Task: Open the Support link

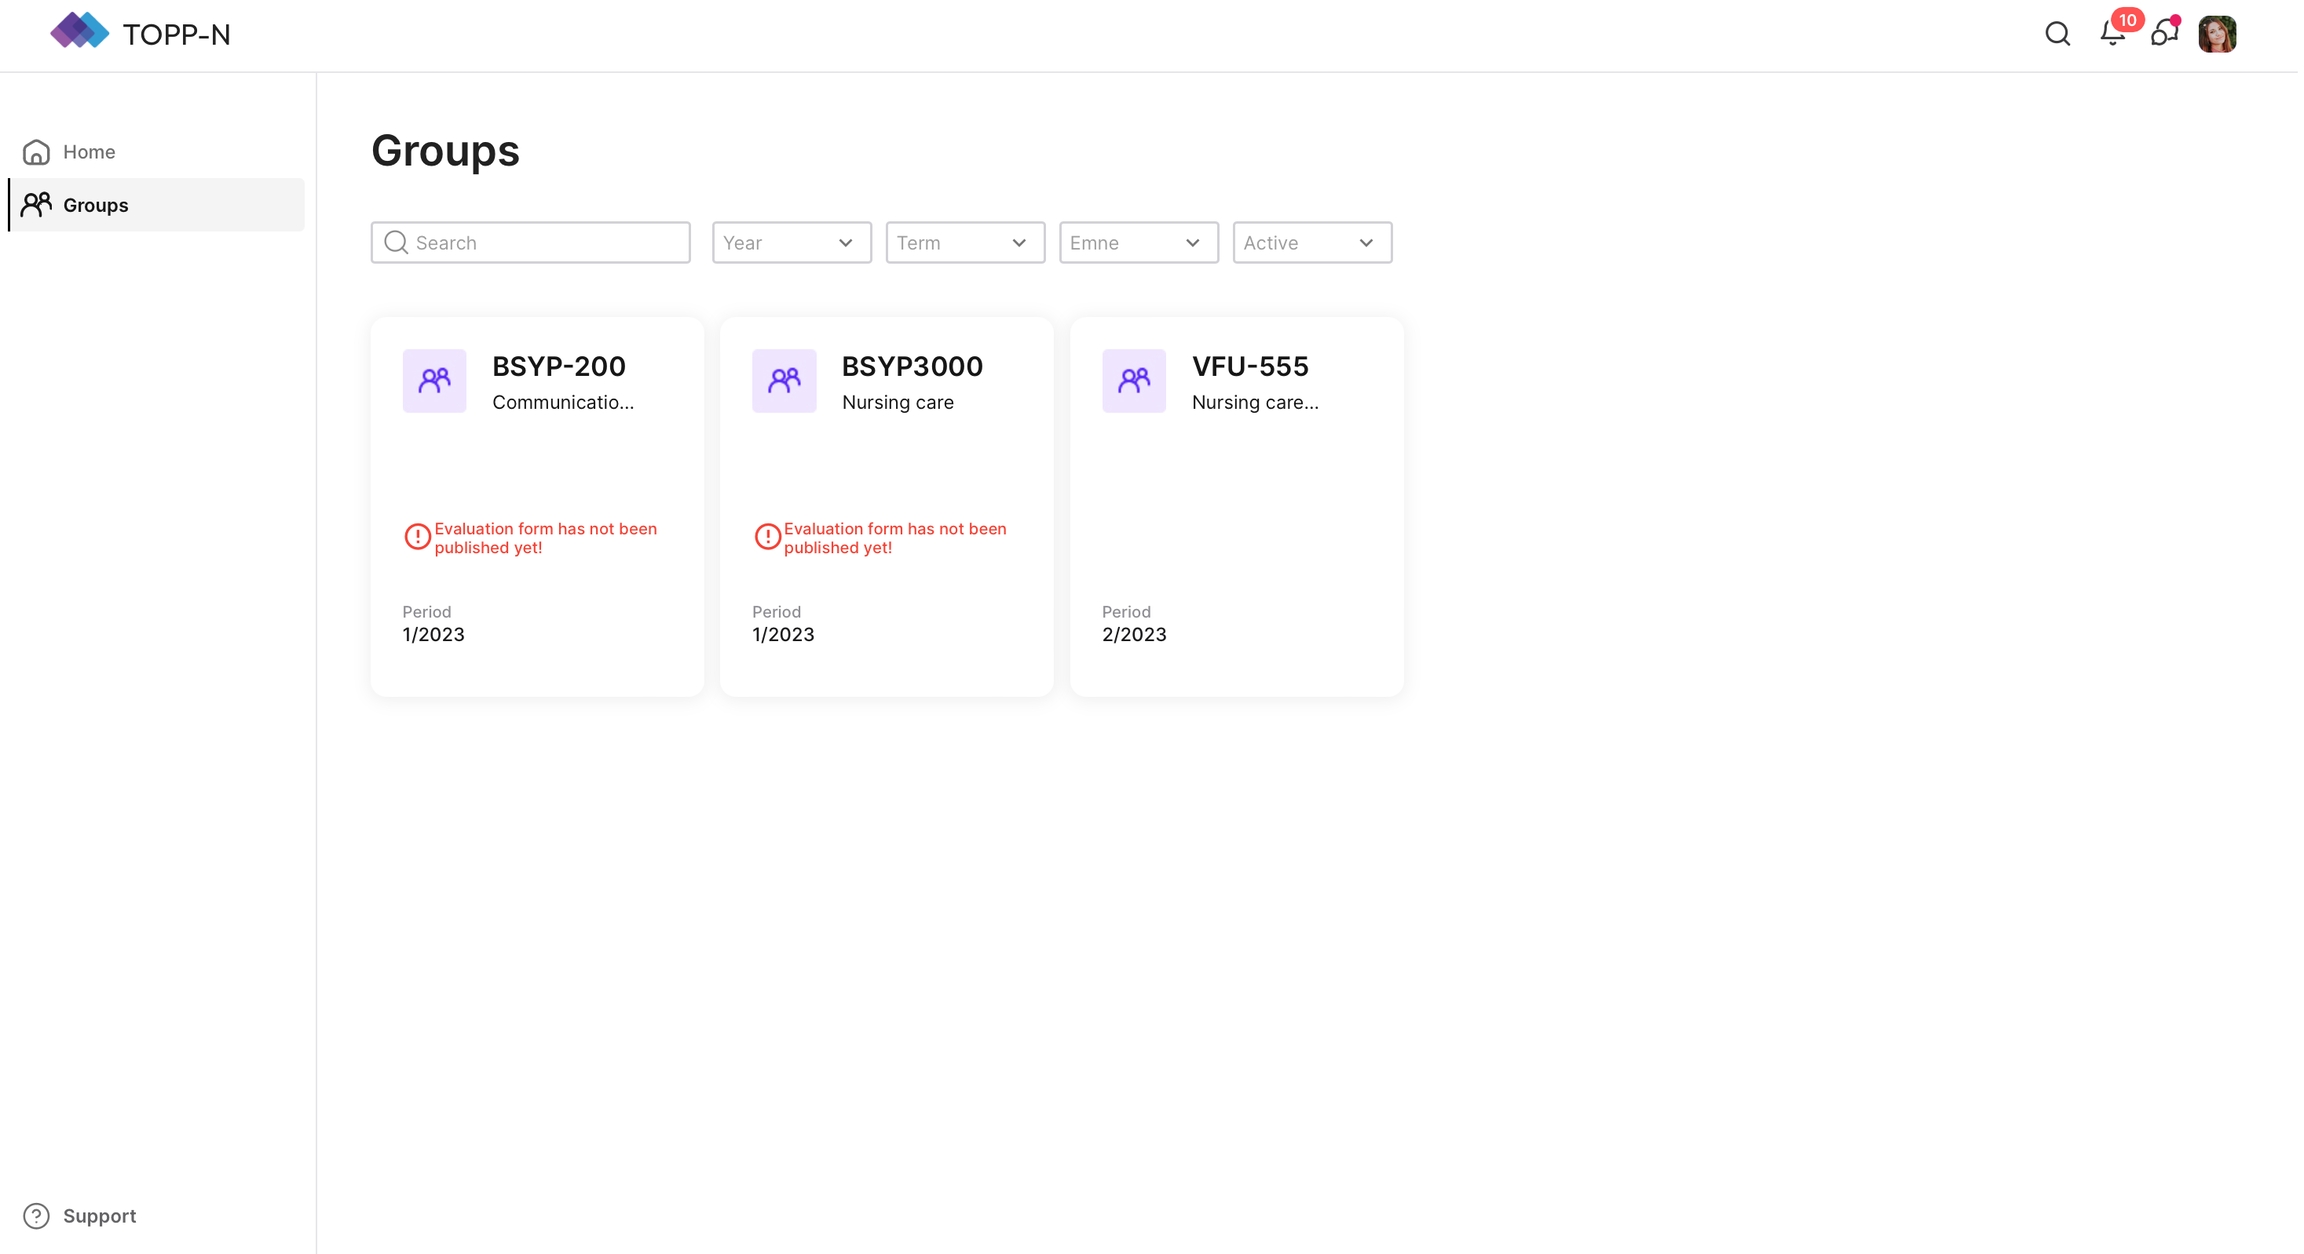Action: tap(98, 1216)
